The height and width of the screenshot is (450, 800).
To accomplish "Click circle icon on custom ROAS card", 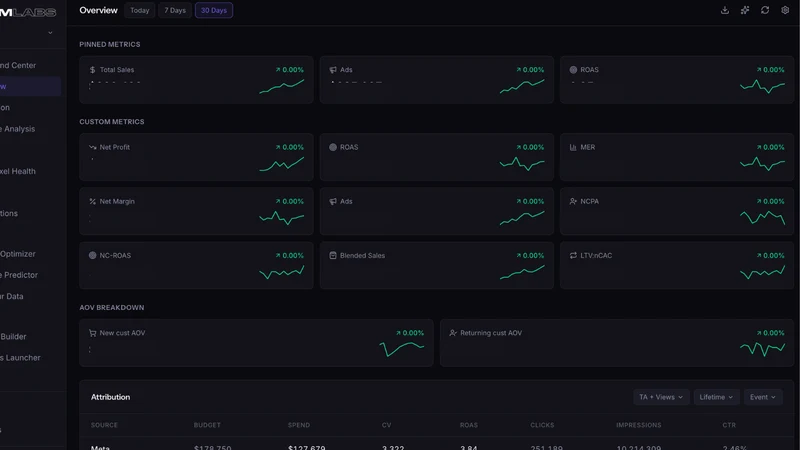I will point(333,147).
